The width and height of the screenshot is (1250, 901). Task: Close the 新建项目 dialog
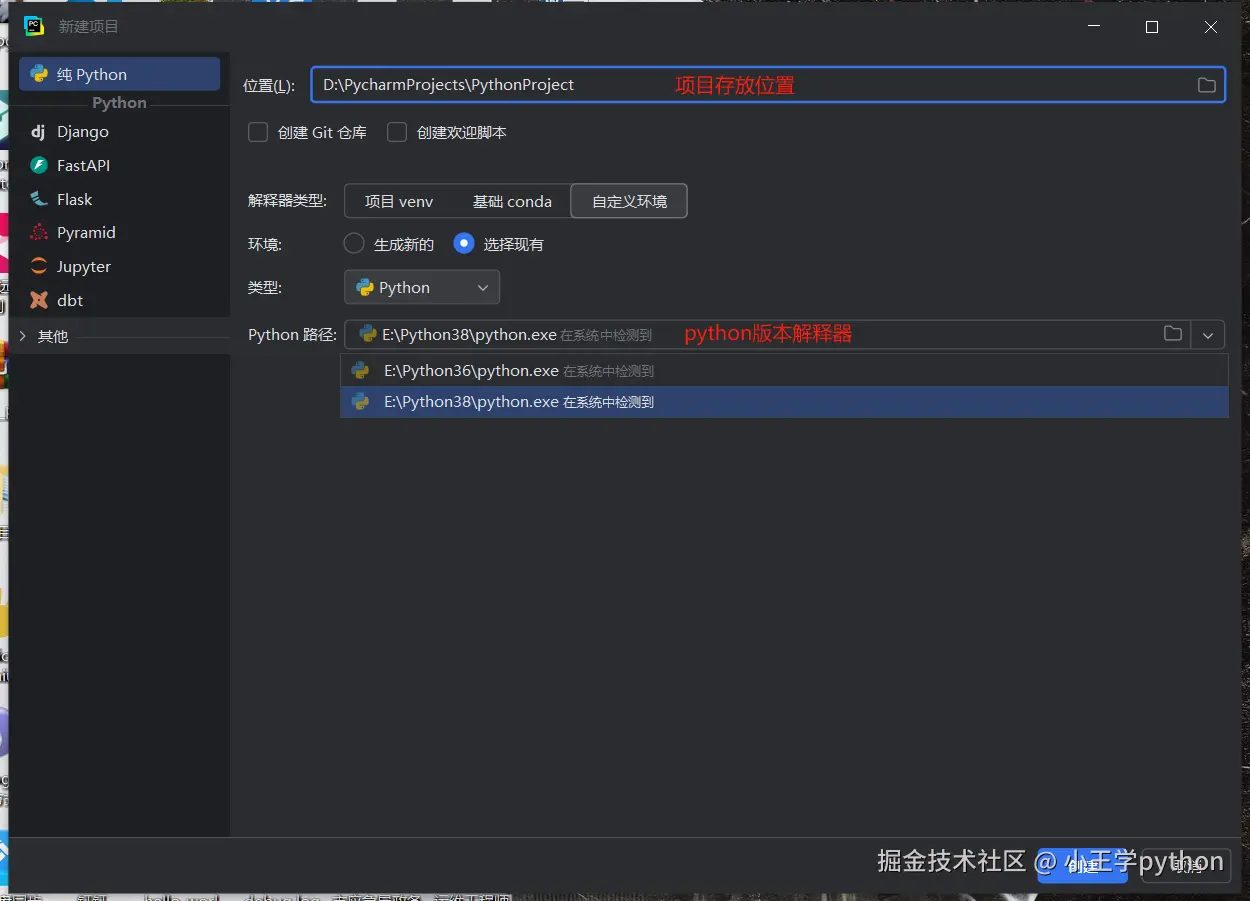coord(1211,27)
